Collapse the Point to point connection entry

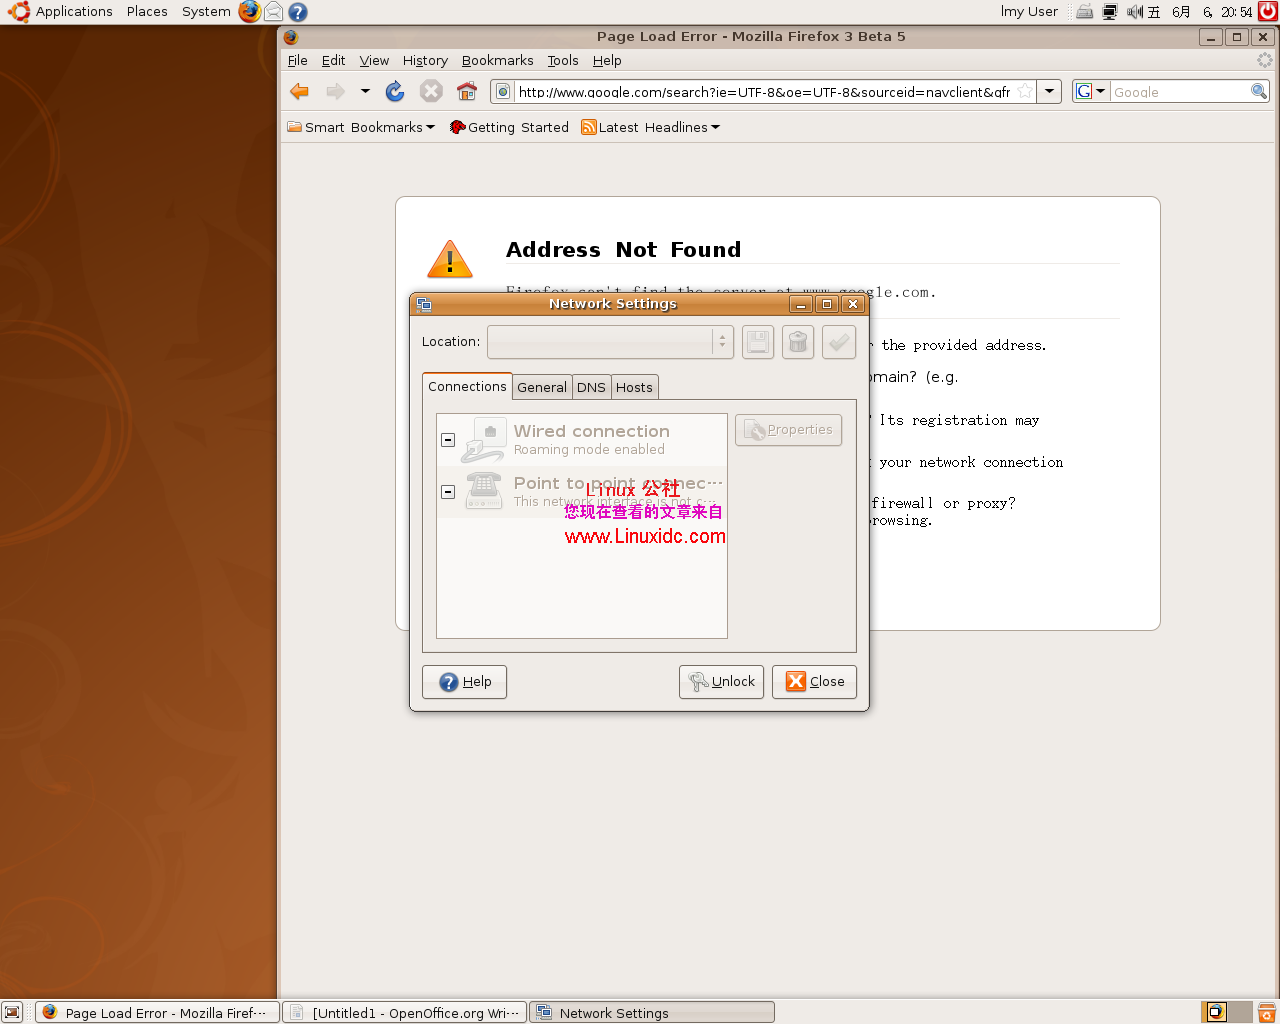click(x=447, y=491)
